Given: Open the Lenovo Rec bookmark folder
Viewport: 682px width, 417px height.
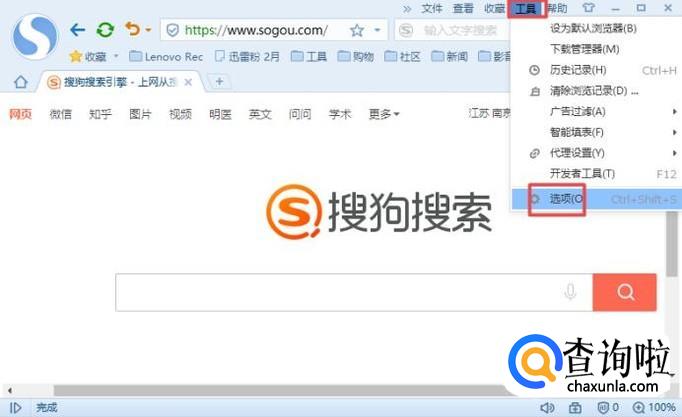Looking at the screenshot, I should (x=166, y=57).
